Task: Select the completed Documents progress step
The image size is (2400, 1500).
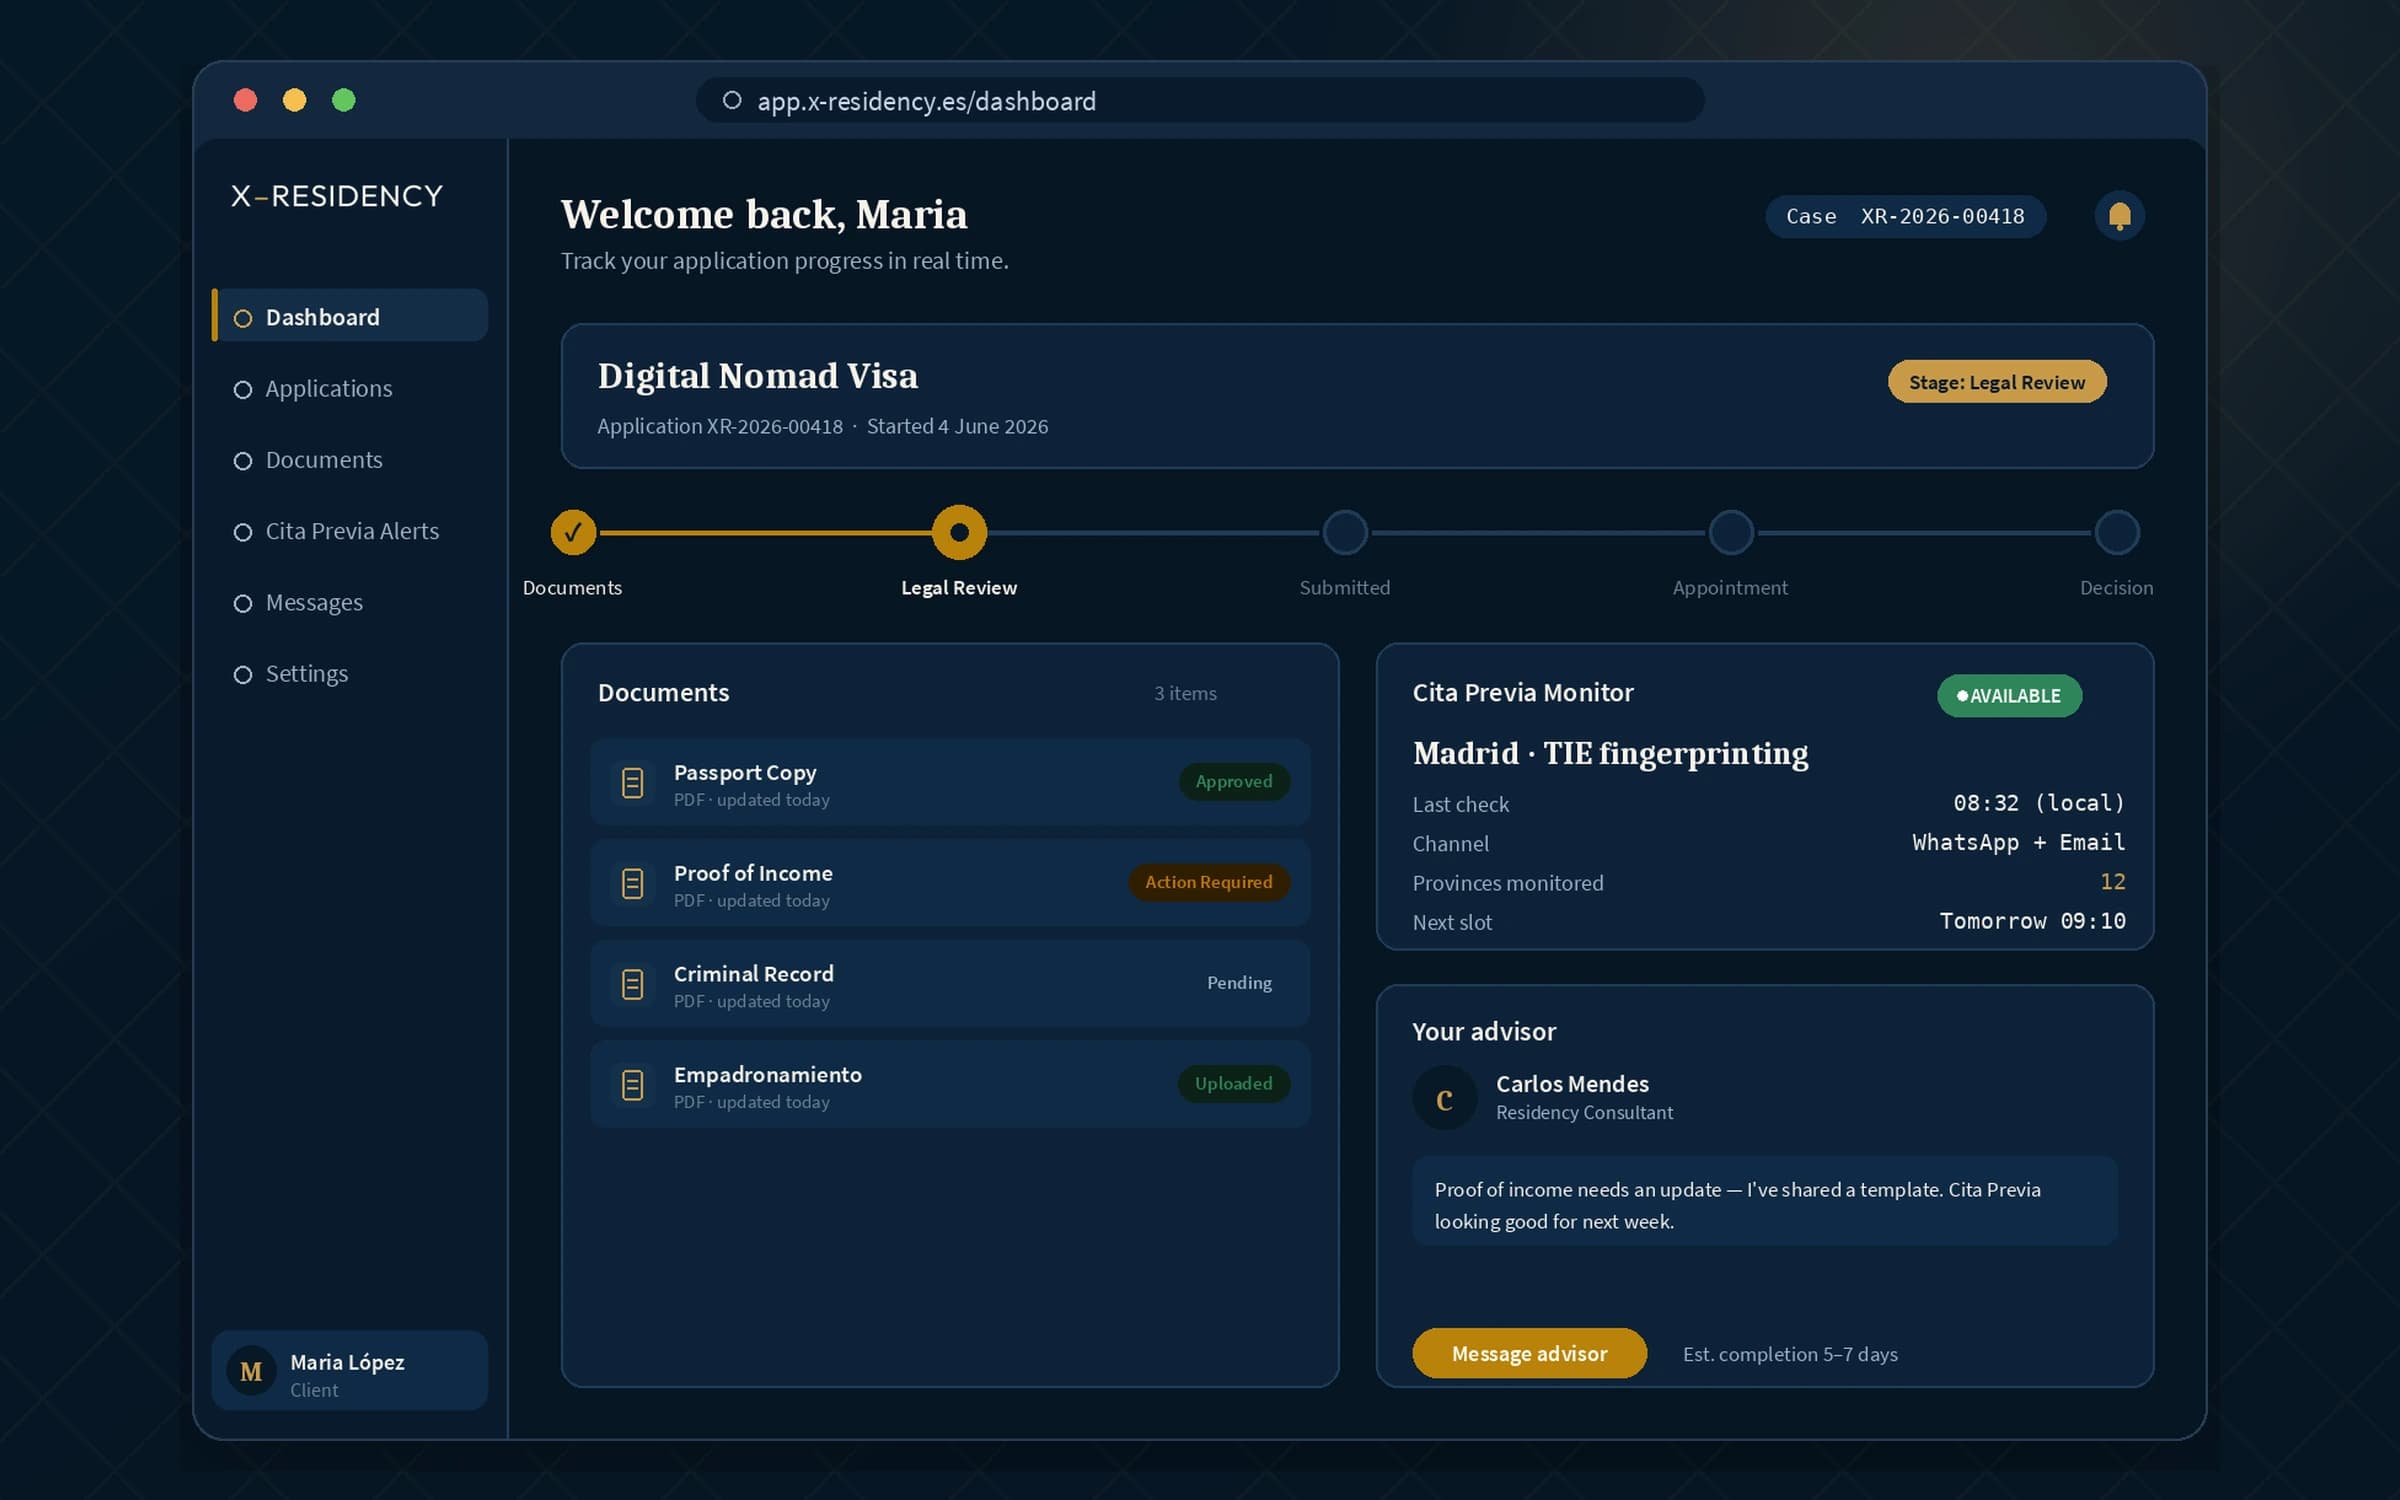Action: click(x=573, y=532)
